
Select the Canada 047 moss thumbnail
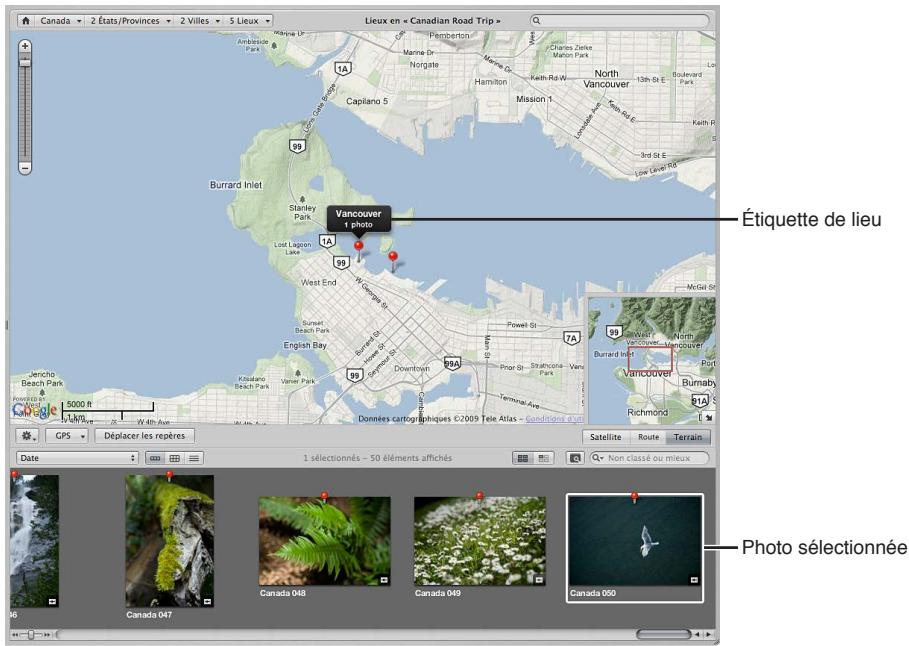click(169, 541)
